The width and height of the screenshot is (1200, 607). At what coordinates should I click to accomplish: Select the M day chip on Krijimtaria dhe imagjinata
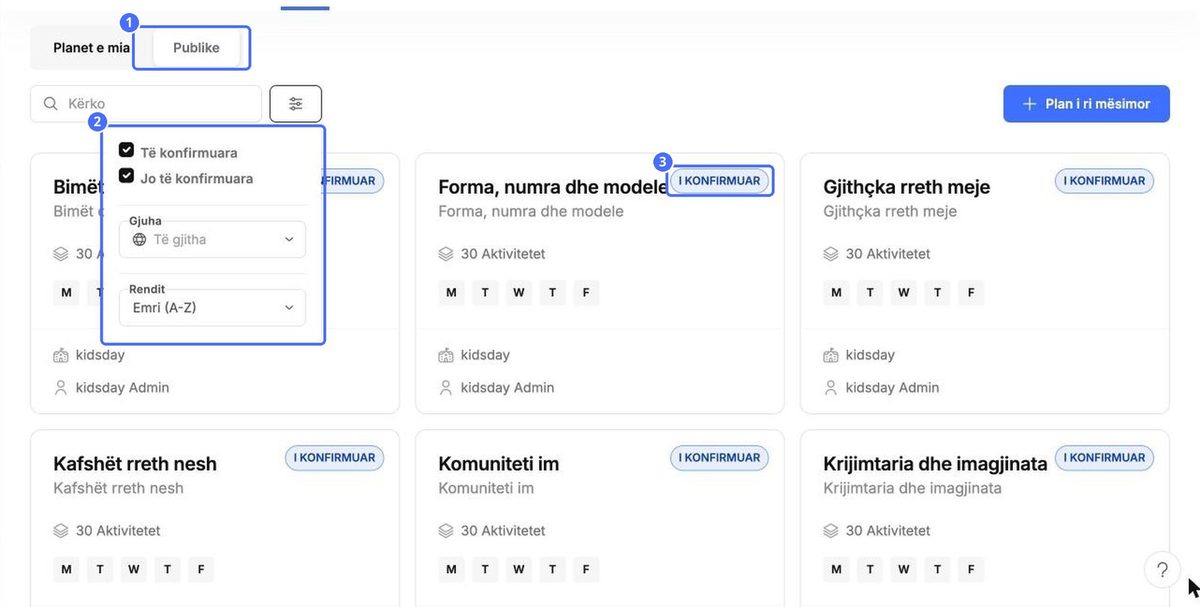tap(837, 570)
